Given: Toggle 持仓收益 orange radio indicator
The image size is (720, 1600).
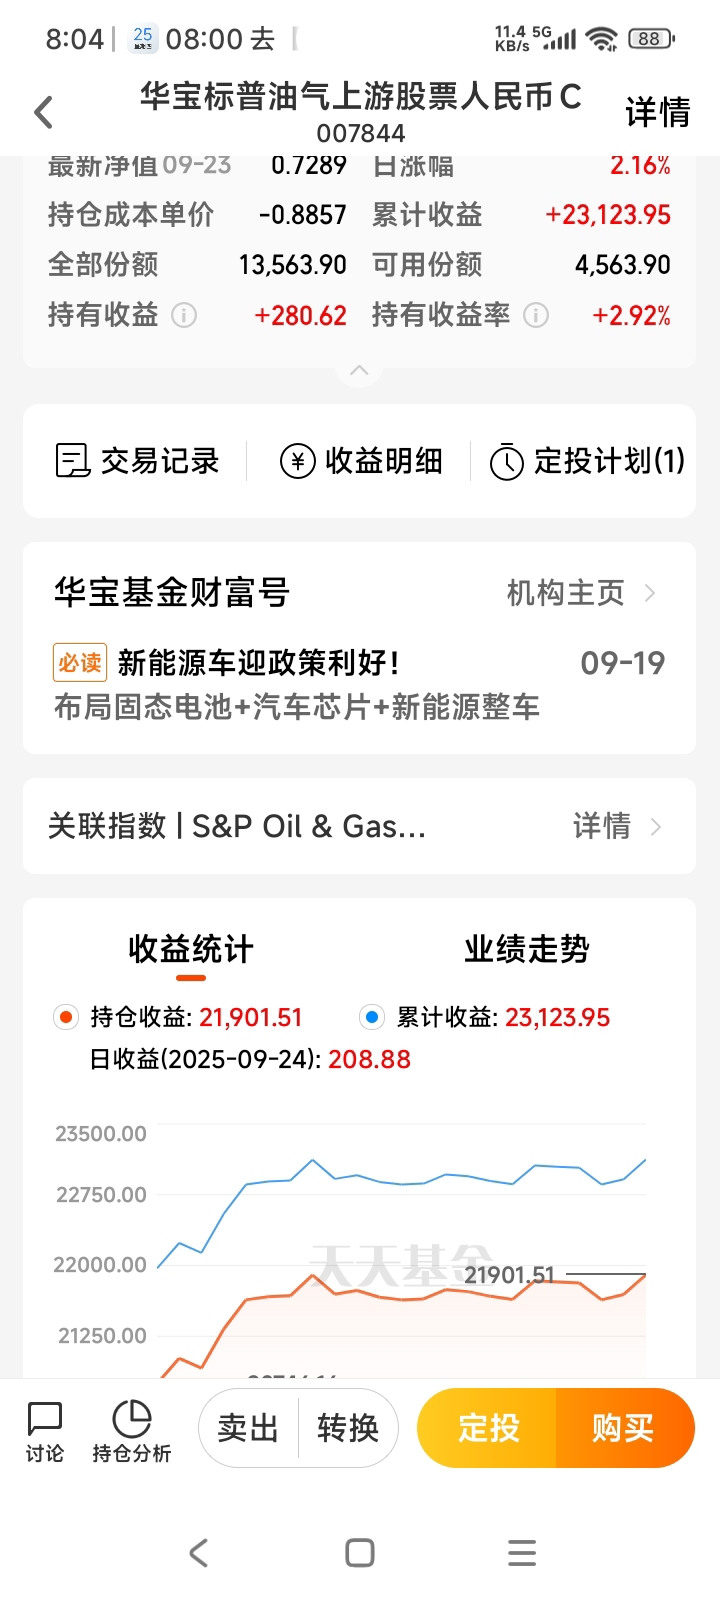Looking at the screenshot, I should (66, 1018).
